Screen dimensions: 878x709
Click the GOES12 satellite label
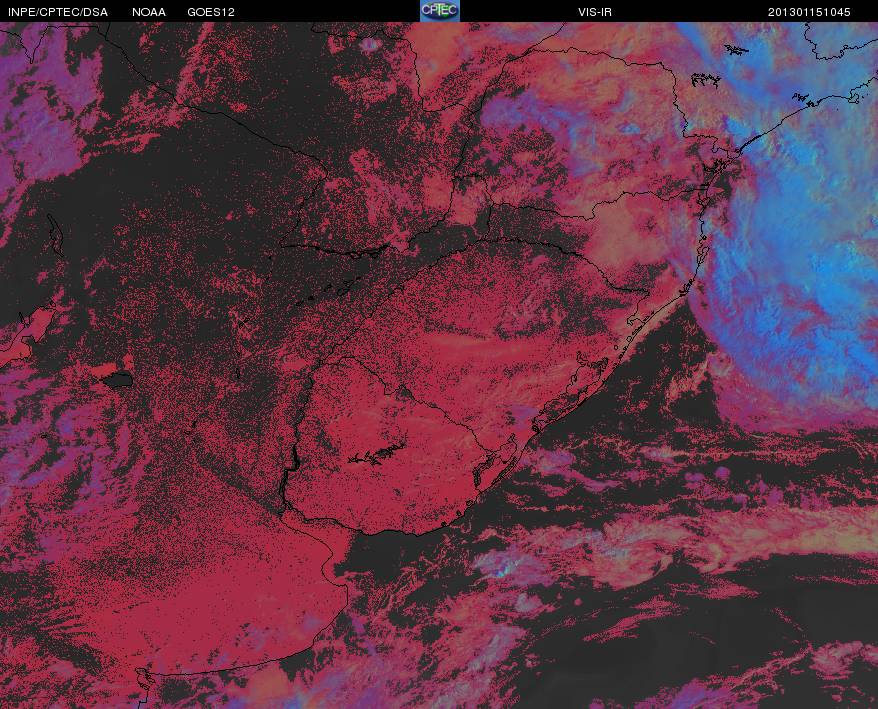point(211,12)
